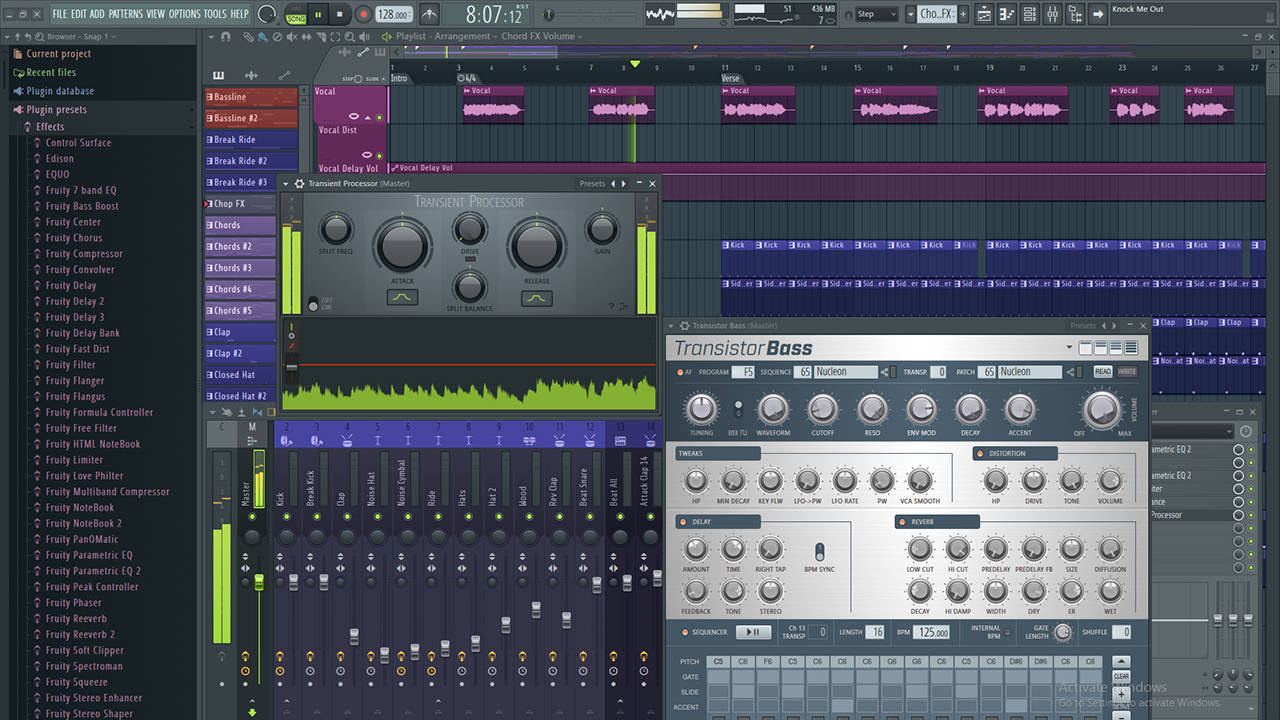Open Playlist options menu arrow

(x=210, y=37)
